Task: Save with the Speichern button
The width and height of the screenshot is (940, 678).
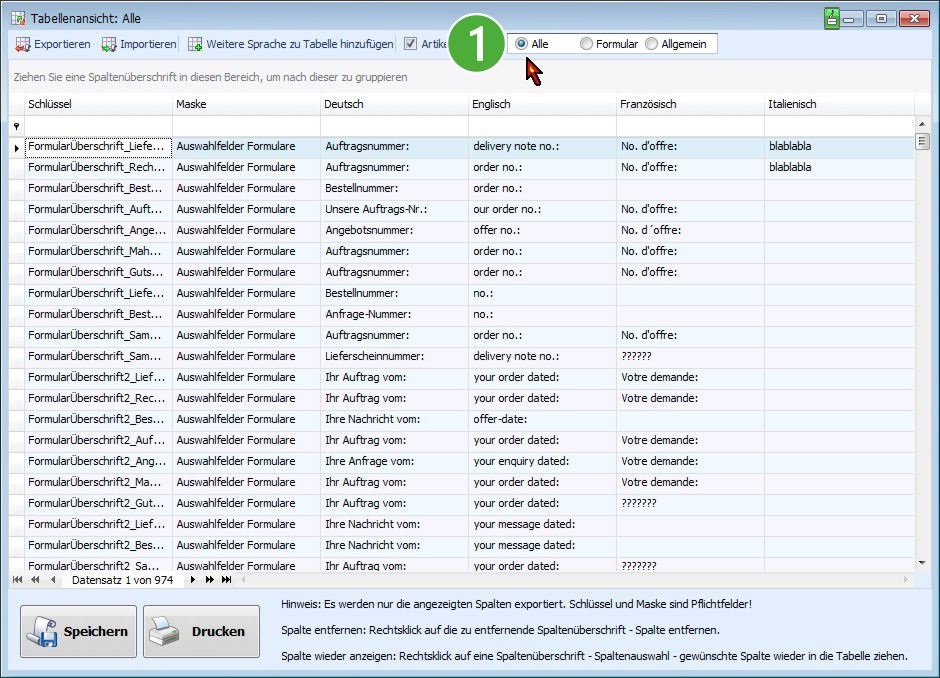Action: click(79, 631)
